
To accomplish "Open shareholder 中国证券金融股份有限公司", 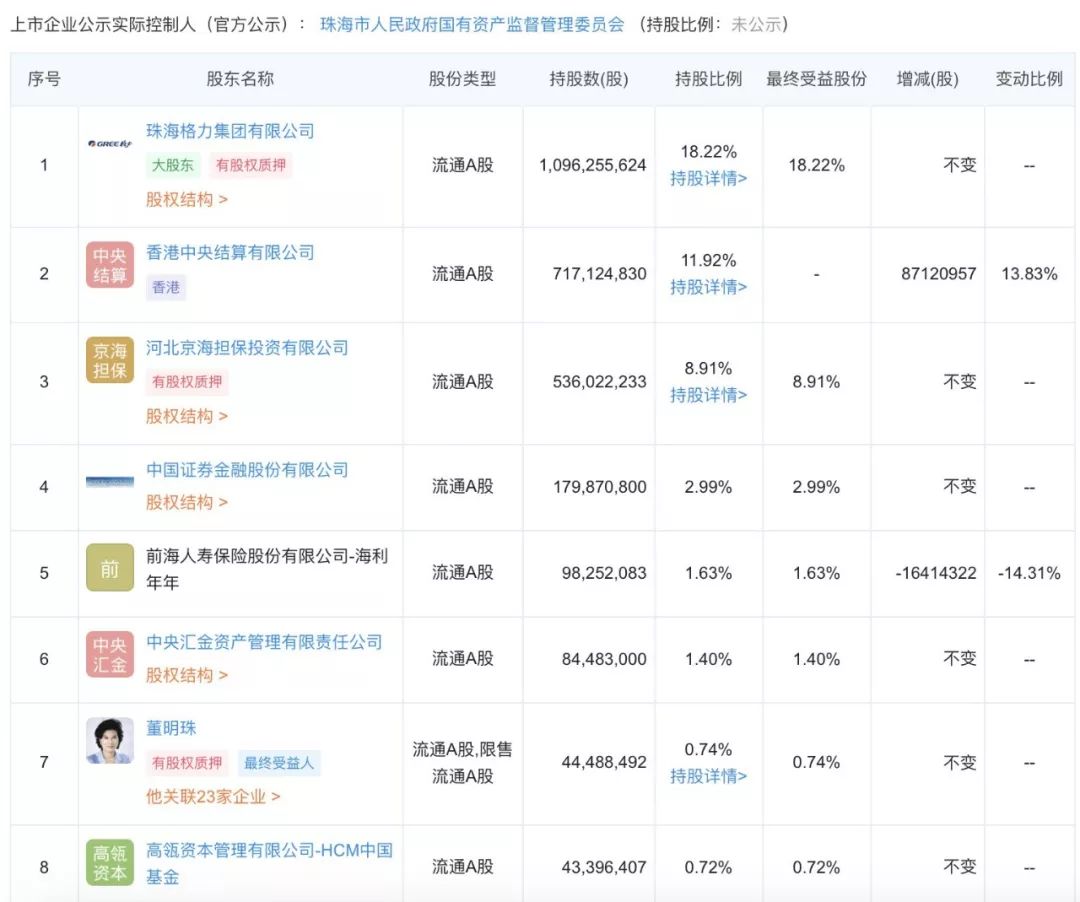I will (x=247, y=470).
